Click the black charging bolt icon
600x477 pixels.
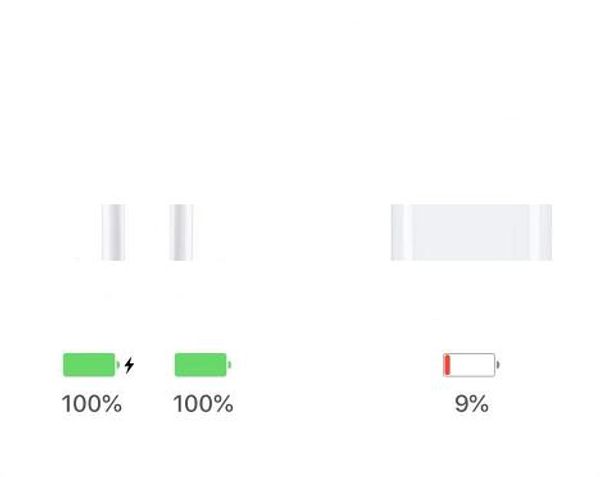tap(129, 366)
